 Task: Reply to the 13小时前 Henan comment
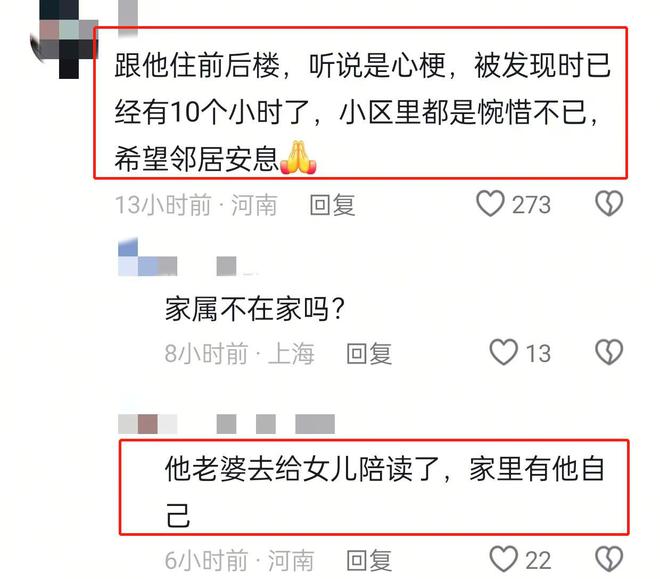tap(332, 205)
